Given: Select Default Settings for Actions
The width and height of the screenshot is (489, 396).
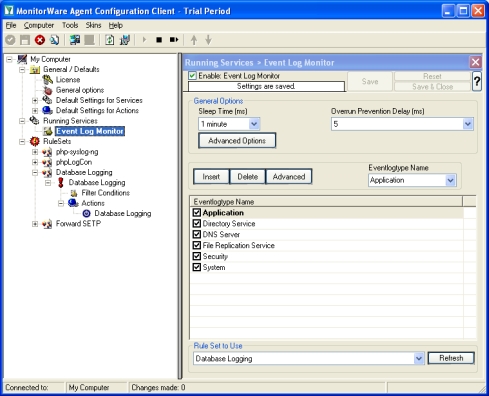Looking at the screenshot, I should [97, 110].
